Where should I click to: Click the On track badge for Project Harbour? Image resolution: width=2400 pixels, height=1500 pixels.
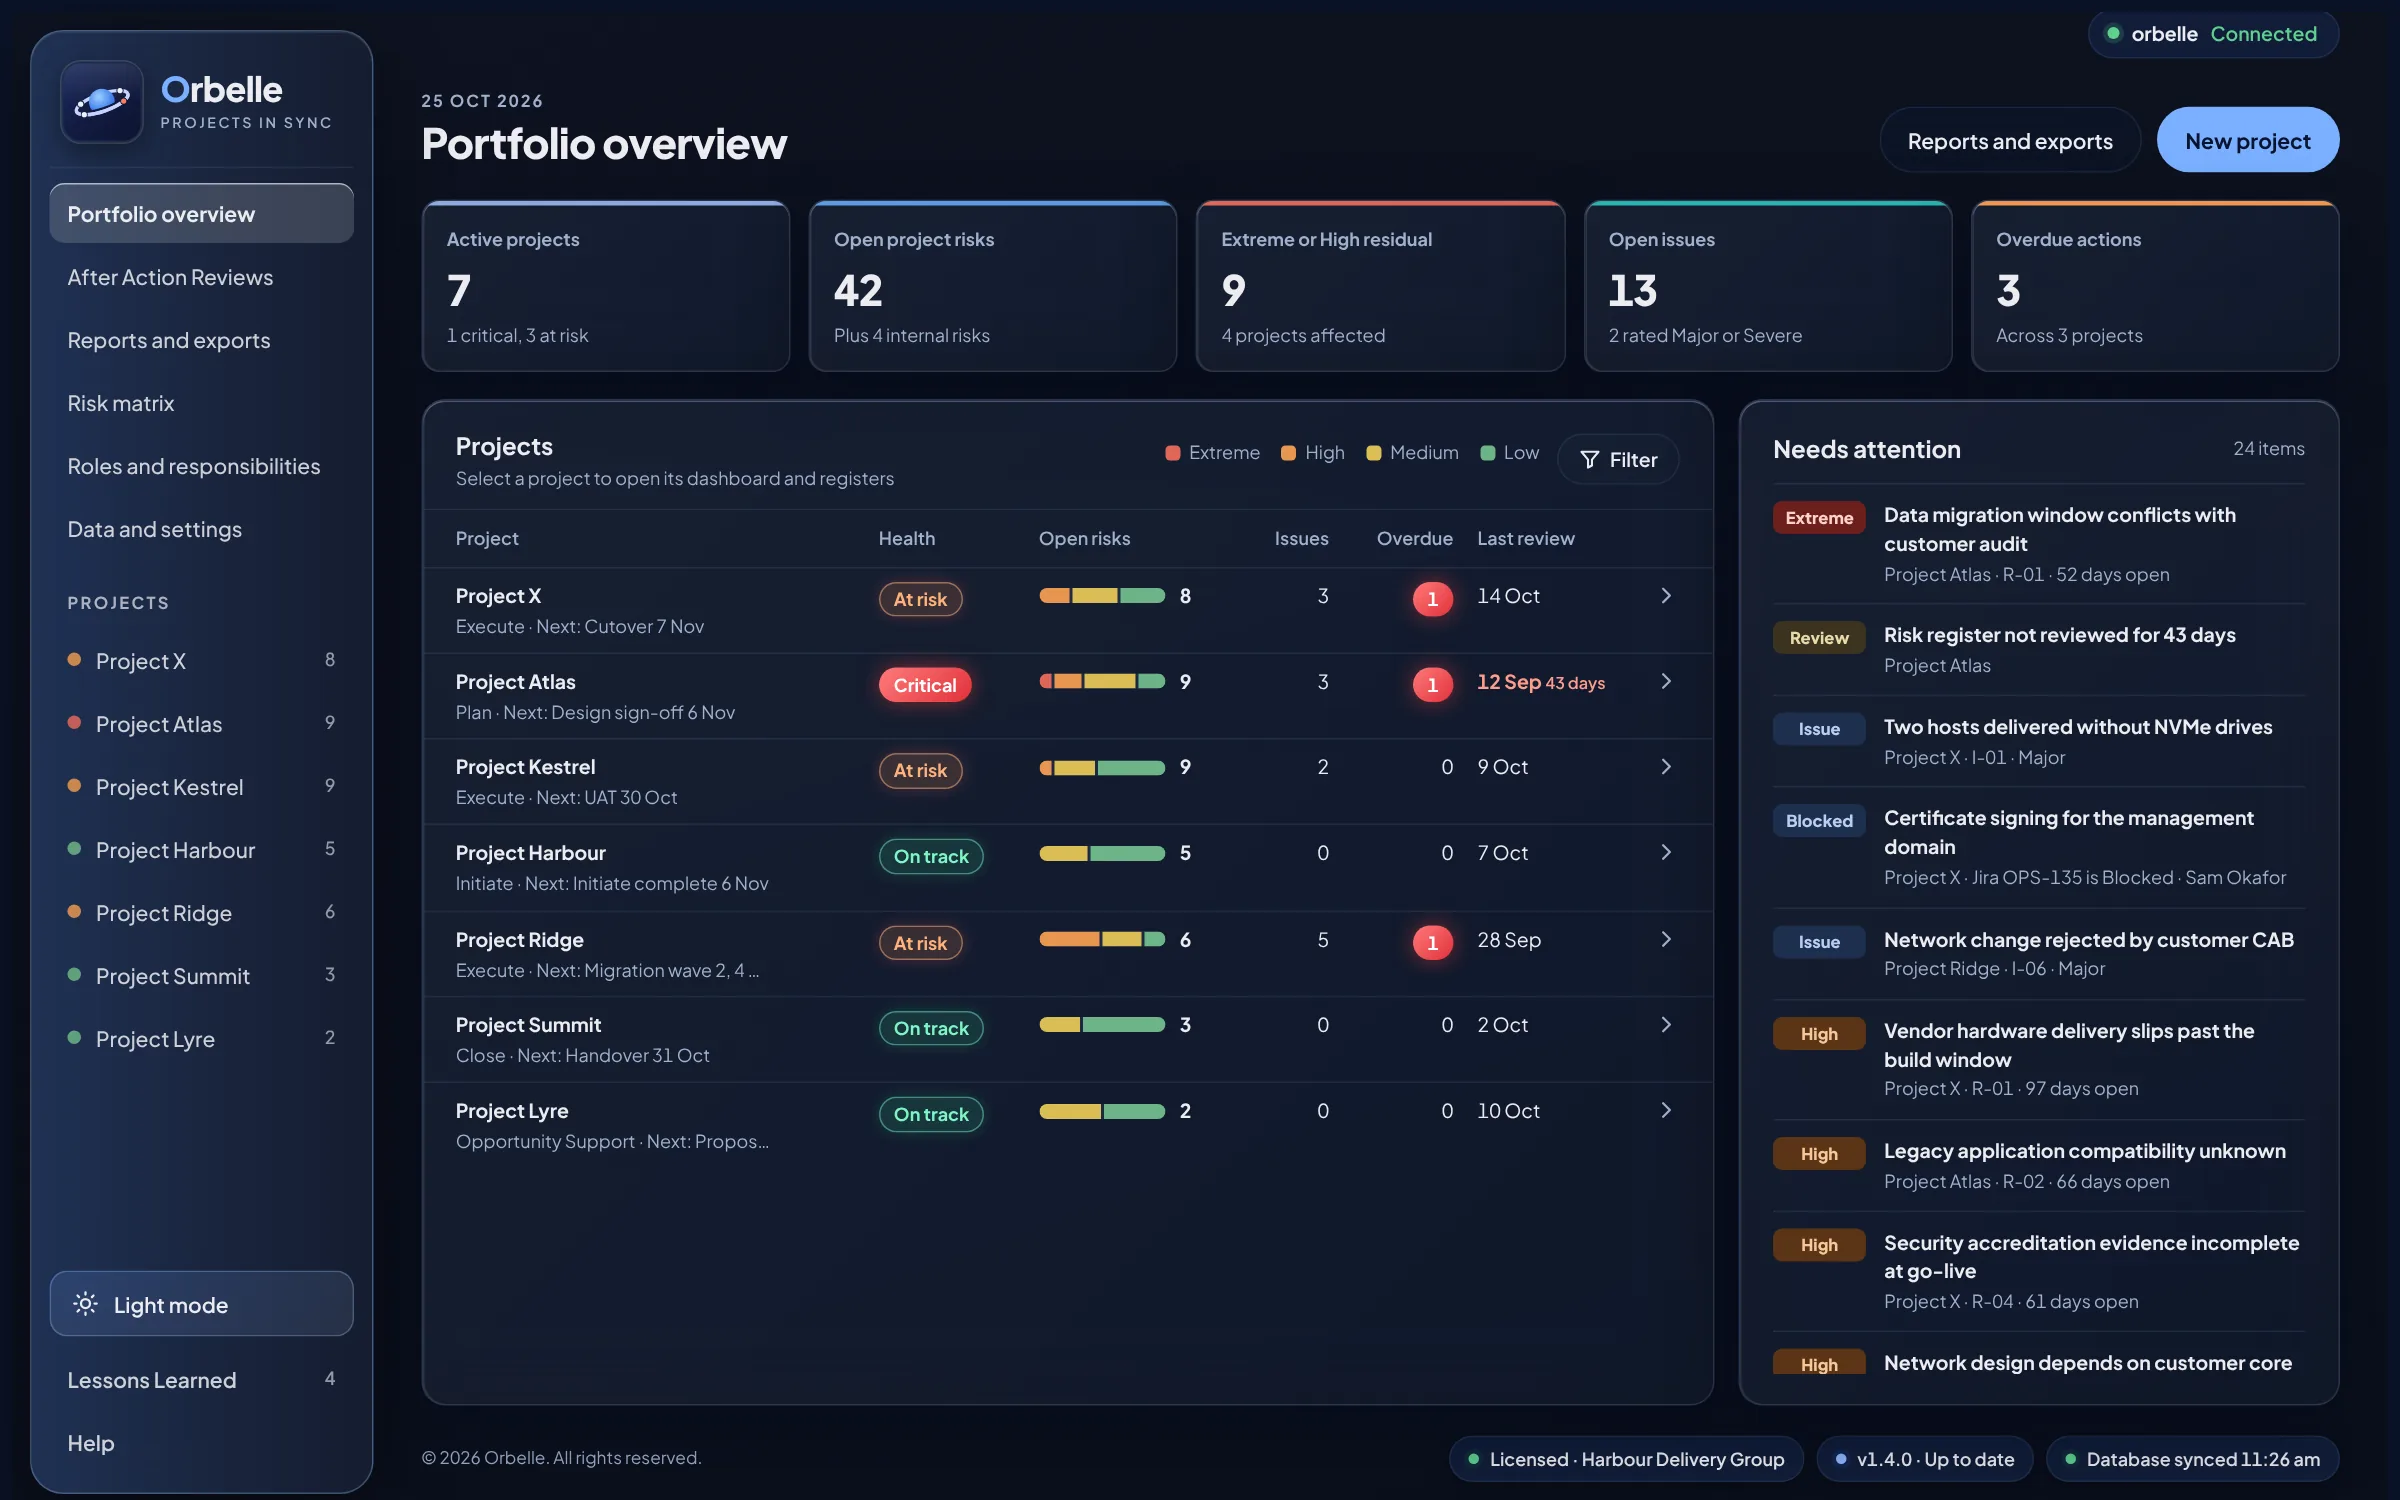pyautogui.click(x=931, y=856)
